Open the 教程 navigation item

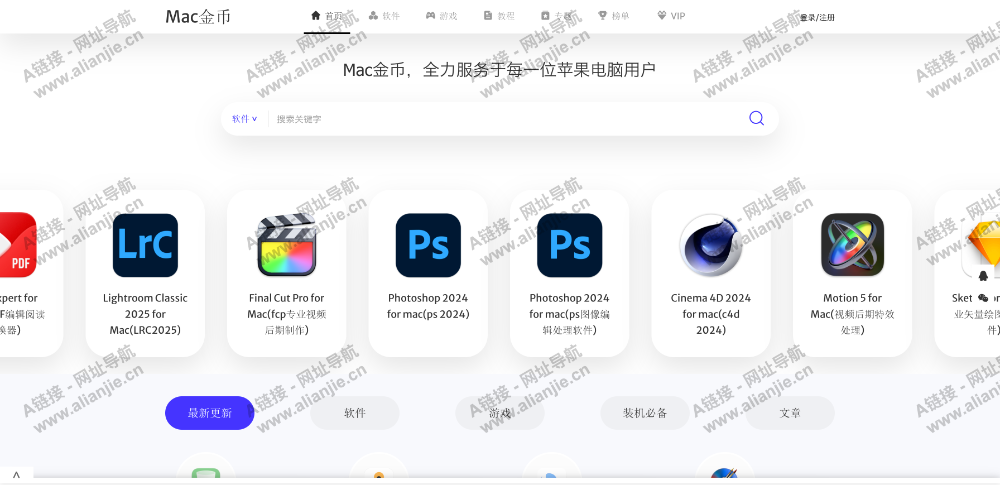click(x=499, y=16)
